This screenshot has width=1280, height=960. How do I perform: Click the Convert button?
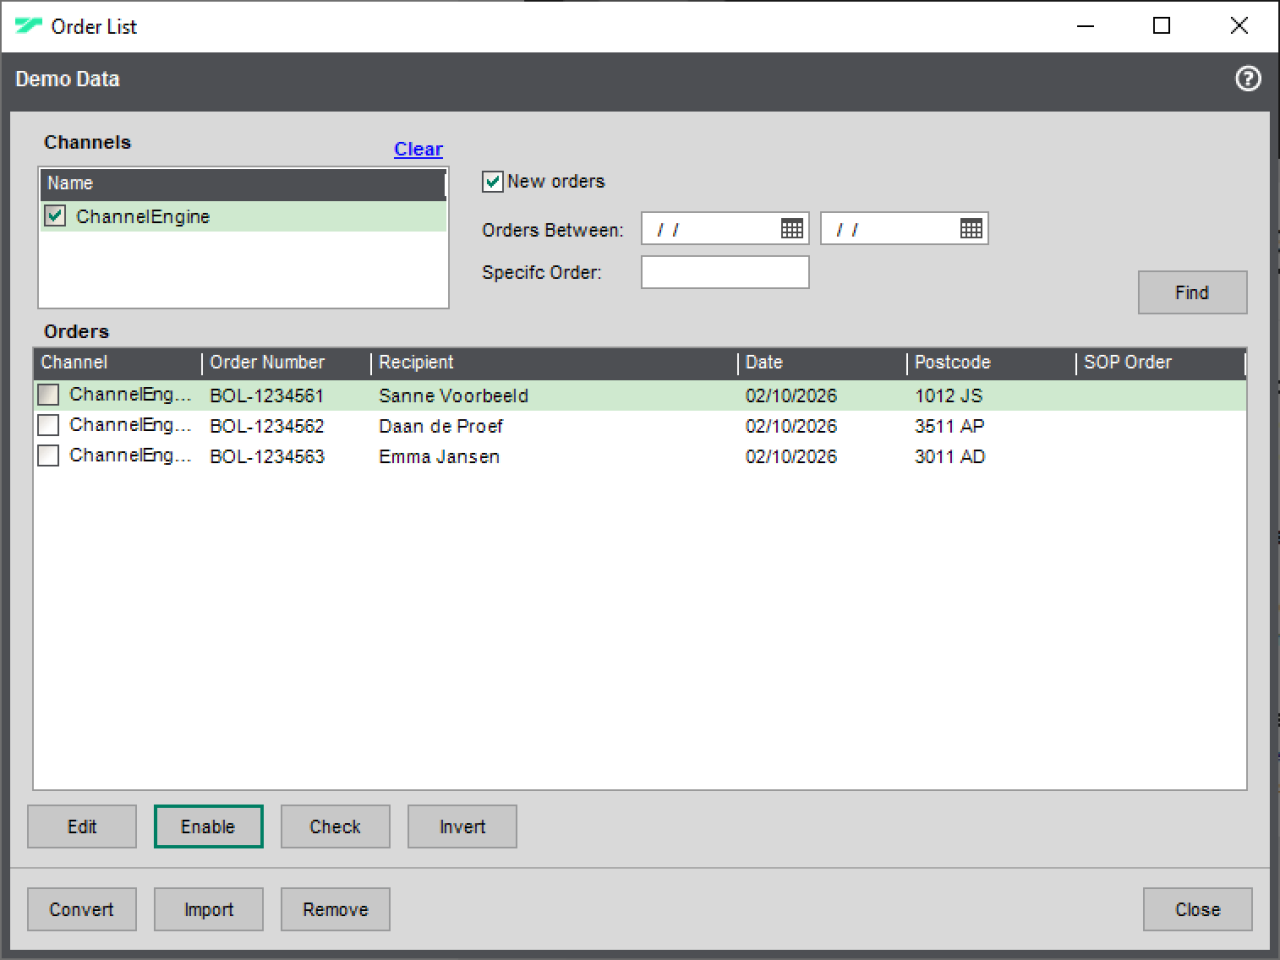82,910
